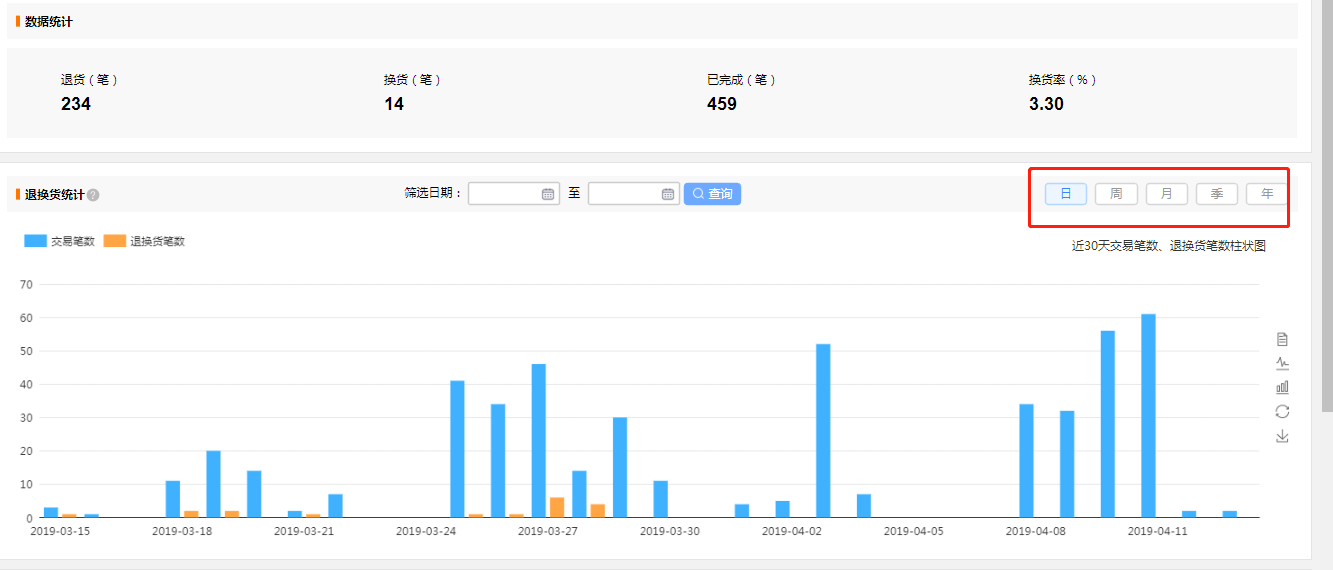Click the end date input field
Viewport: 1333px width, 570px height.
click(624, 194)
